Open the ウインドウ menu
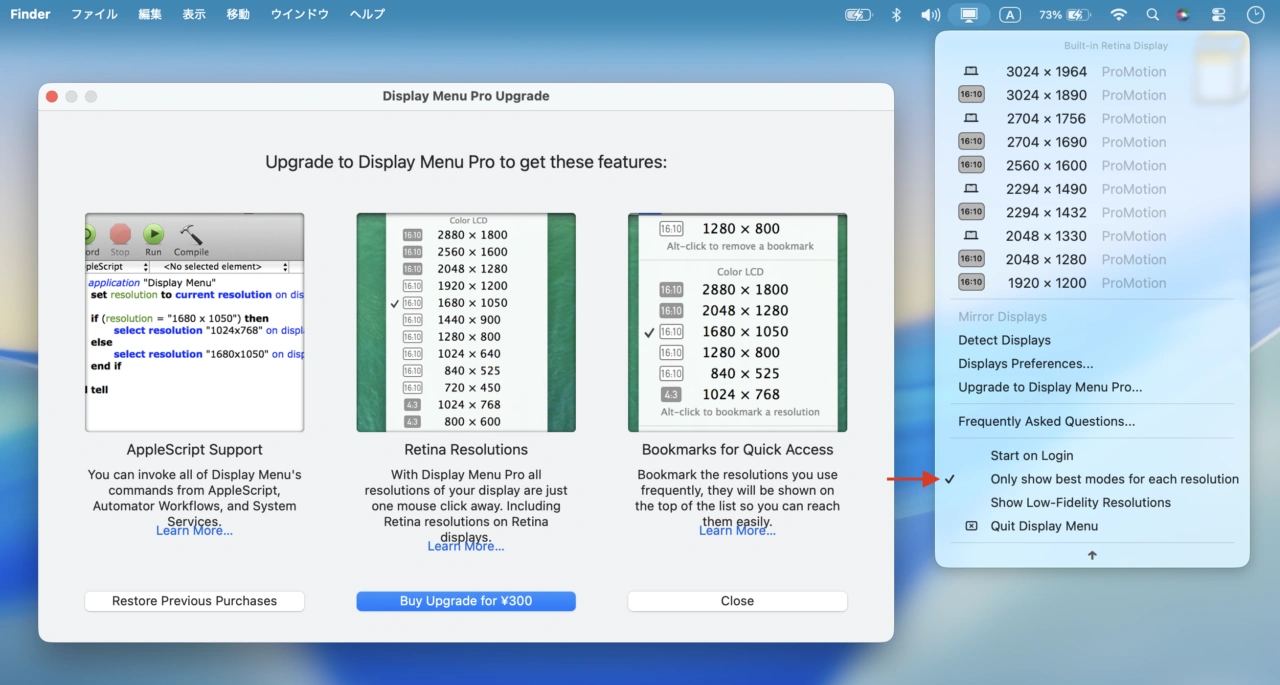1280x685 pixels. [x=300, y=14]
